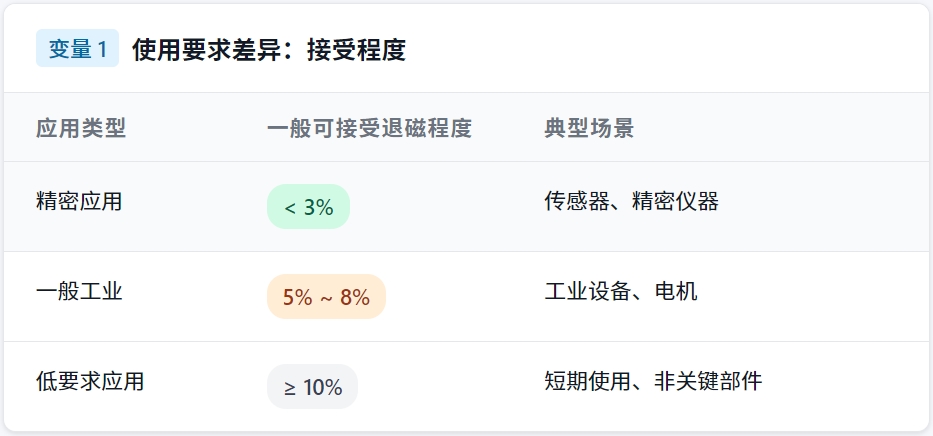Click the 电机 text
The height and width of the screenshot is (436, 933).
tap(676, 291)
